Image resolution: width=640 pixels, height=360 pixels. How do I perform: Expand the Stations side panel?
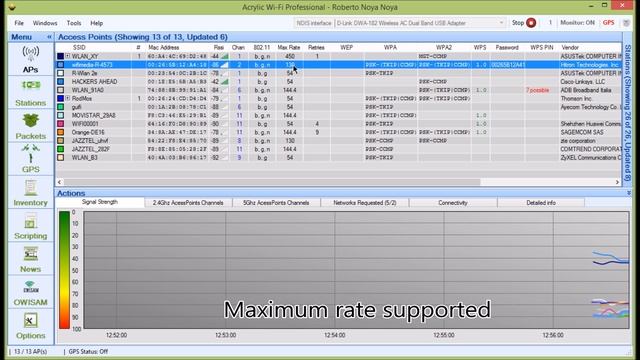click(628, 112)
